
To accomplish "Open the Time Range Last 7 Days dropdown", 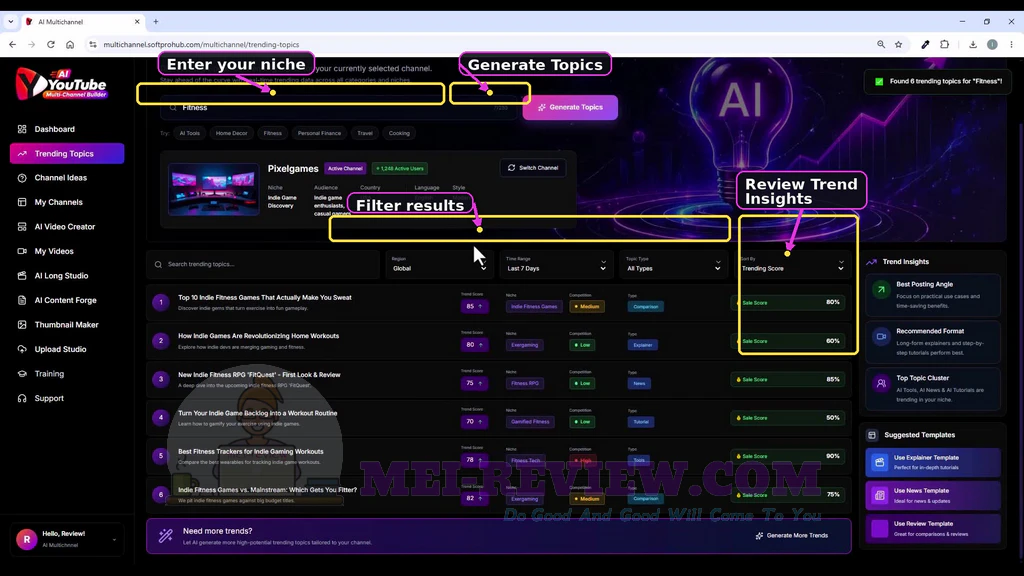I will [x=556, y=264].
